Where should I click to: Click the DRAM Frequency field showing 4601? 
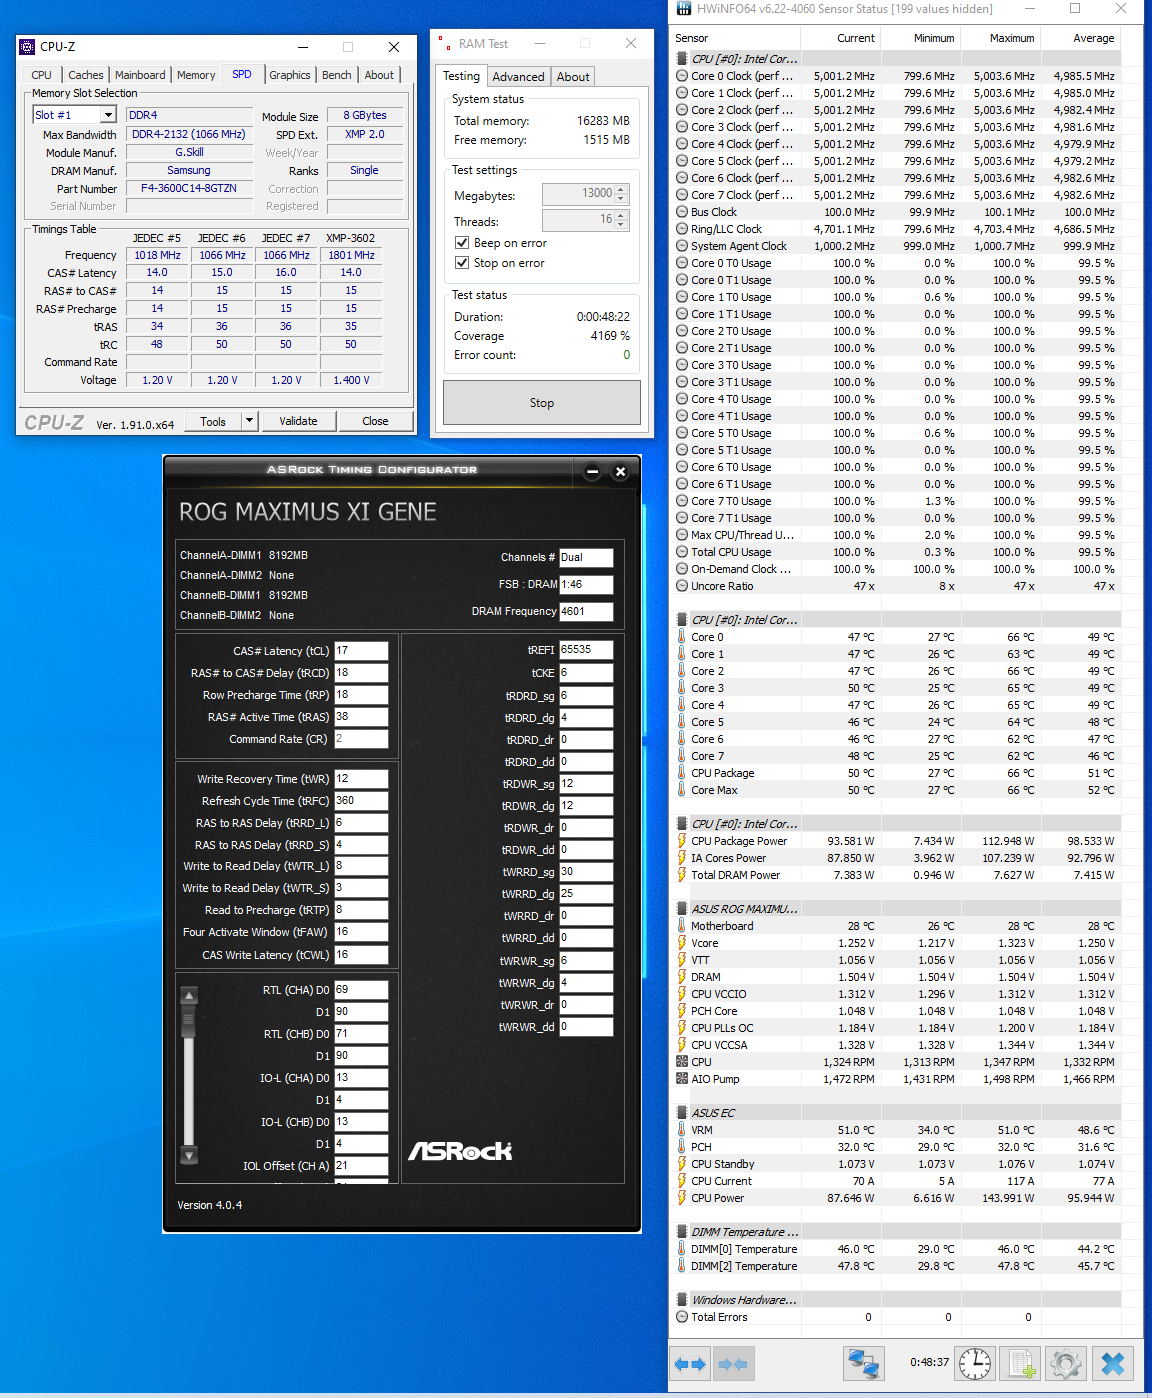(x=586, y=611)
